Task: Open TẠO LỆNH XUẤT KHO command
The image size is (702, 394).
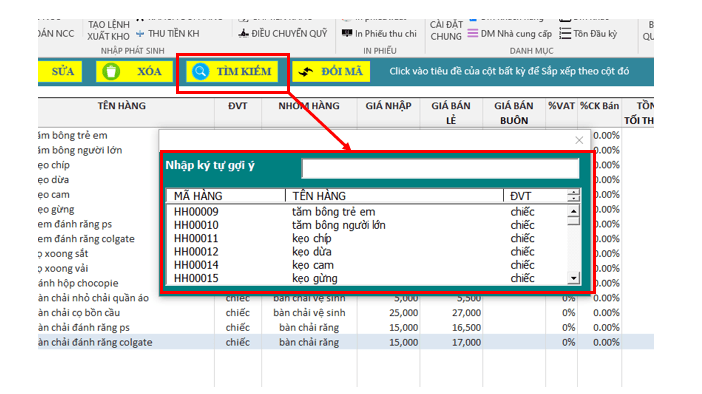Action: 108,30
